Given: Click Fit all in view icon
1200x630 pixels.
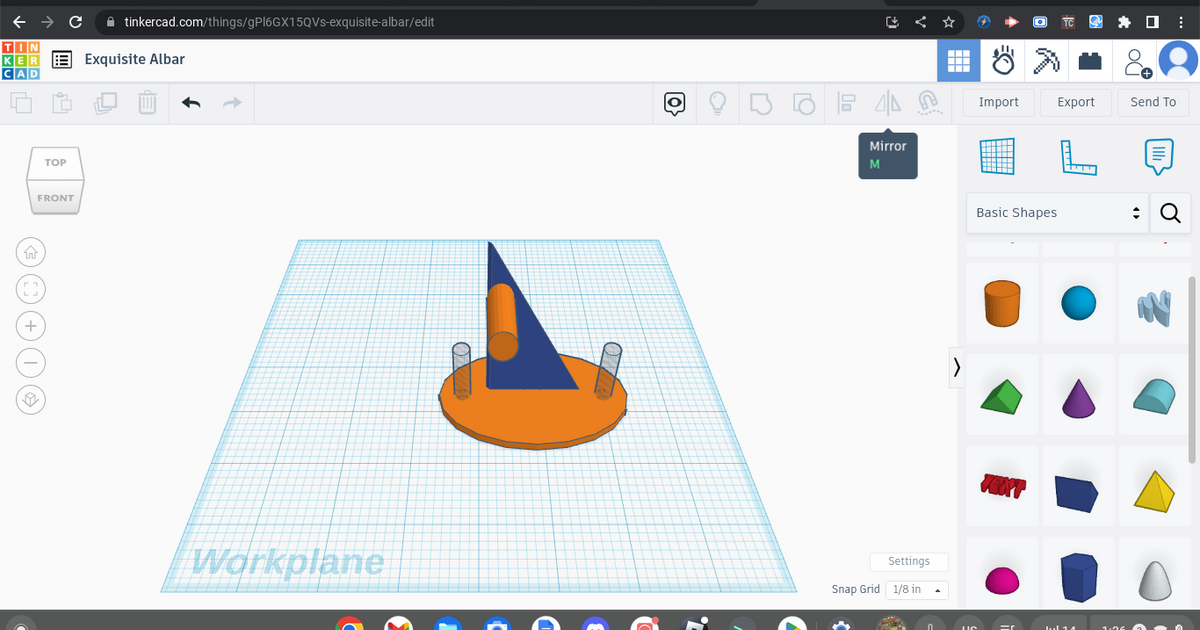Looking at the screenshot, I should pos(31,289).
